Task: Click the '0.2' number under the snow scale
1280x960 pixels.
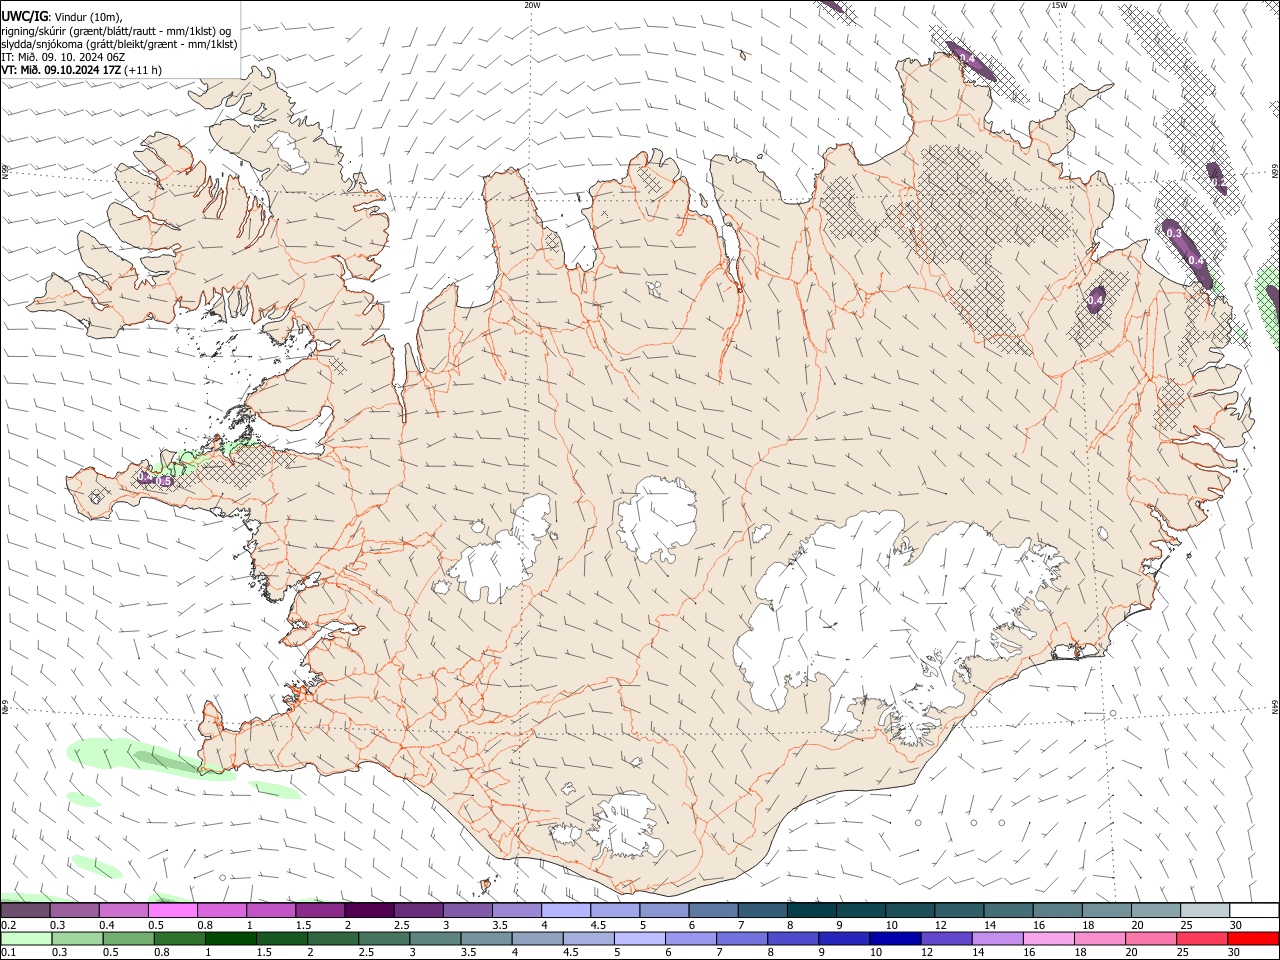Action: tap(7, 925)
